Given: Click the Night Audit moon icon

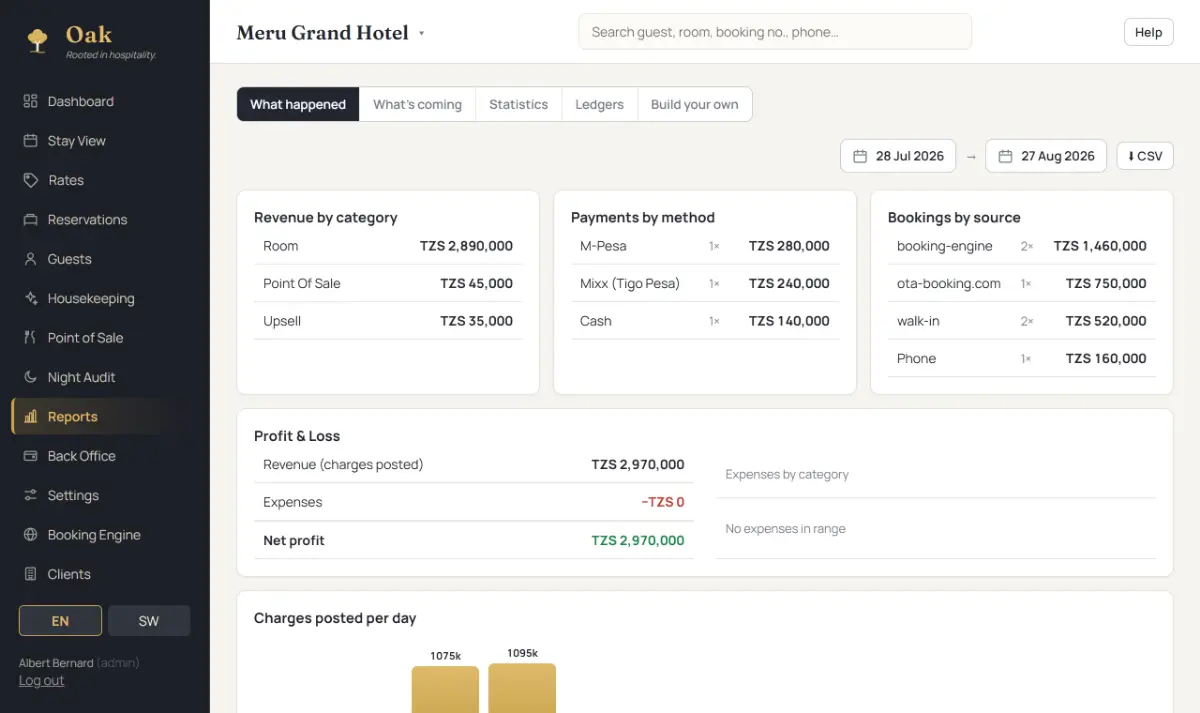Looking at the screenshot, I should (x=30, y=377).
